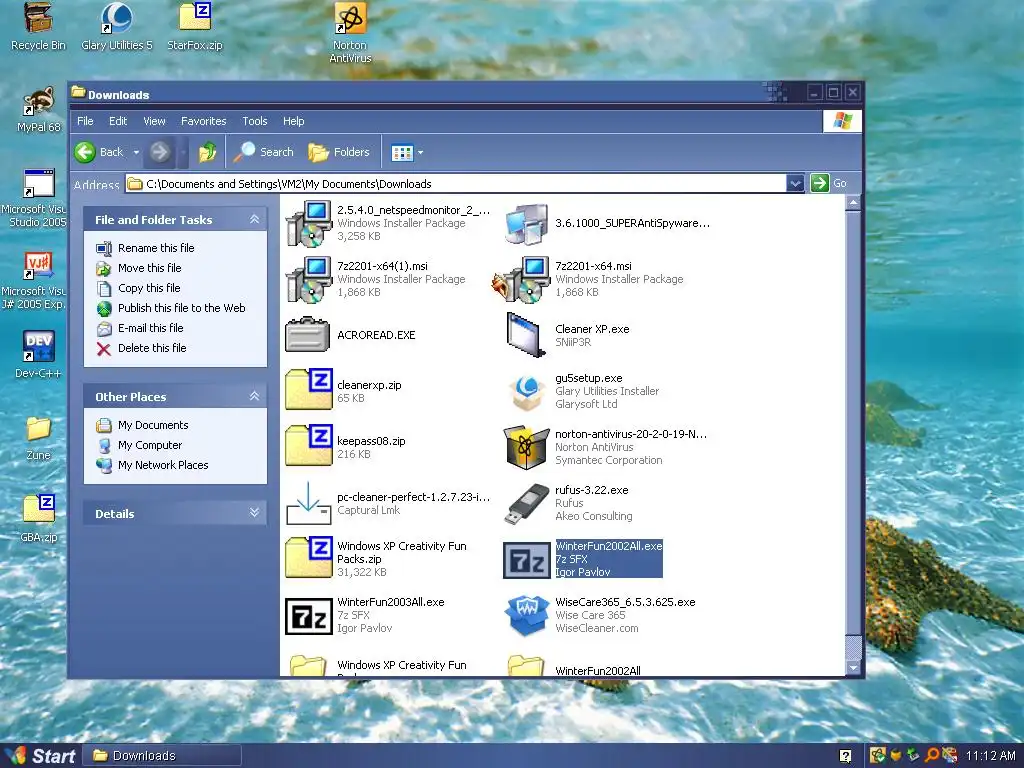
Task: Open the View menu
Action: tap(155, 121)
